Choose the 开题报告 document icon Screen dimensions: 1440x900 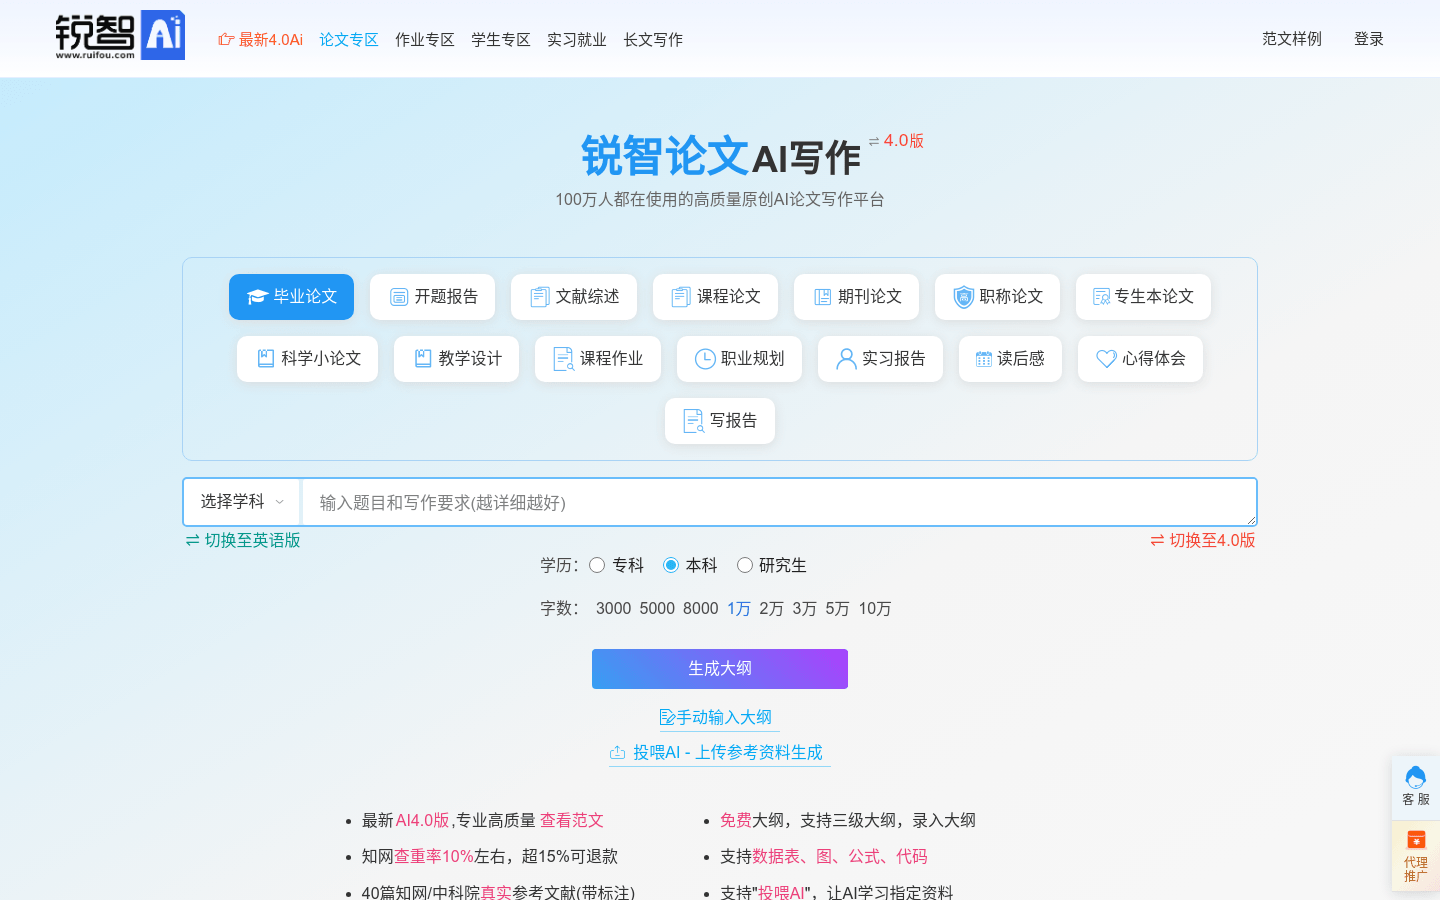pyautogui.click(x=399, y=297)
